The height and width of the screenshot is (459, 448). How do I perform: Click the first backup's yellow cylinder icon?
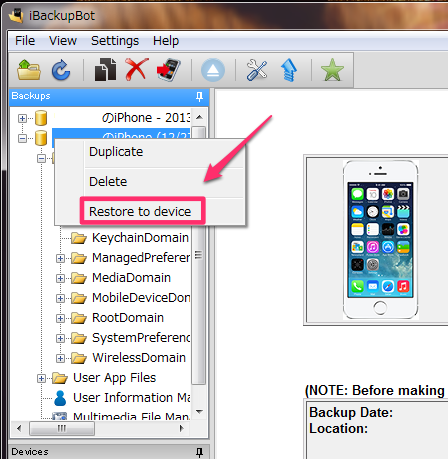click(41, 118)
